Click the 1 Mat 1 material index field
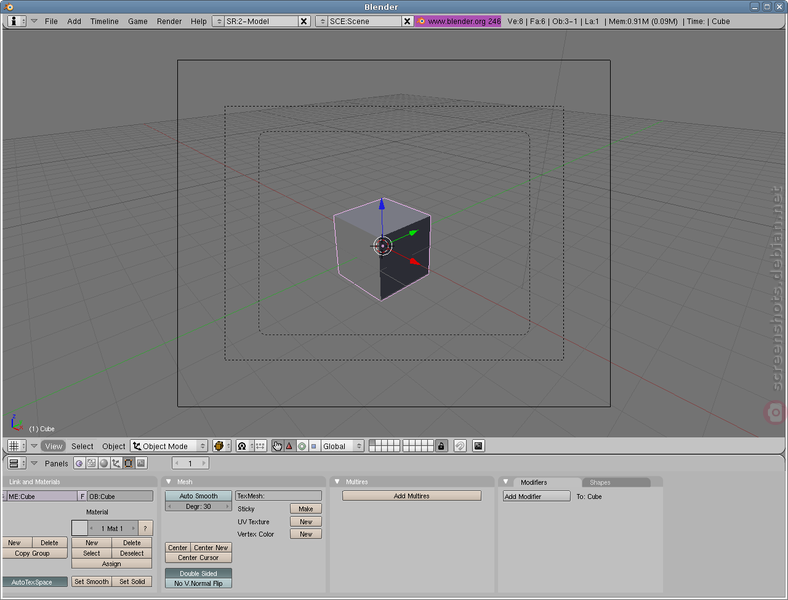The image size is (788, 600). point(113,528)
